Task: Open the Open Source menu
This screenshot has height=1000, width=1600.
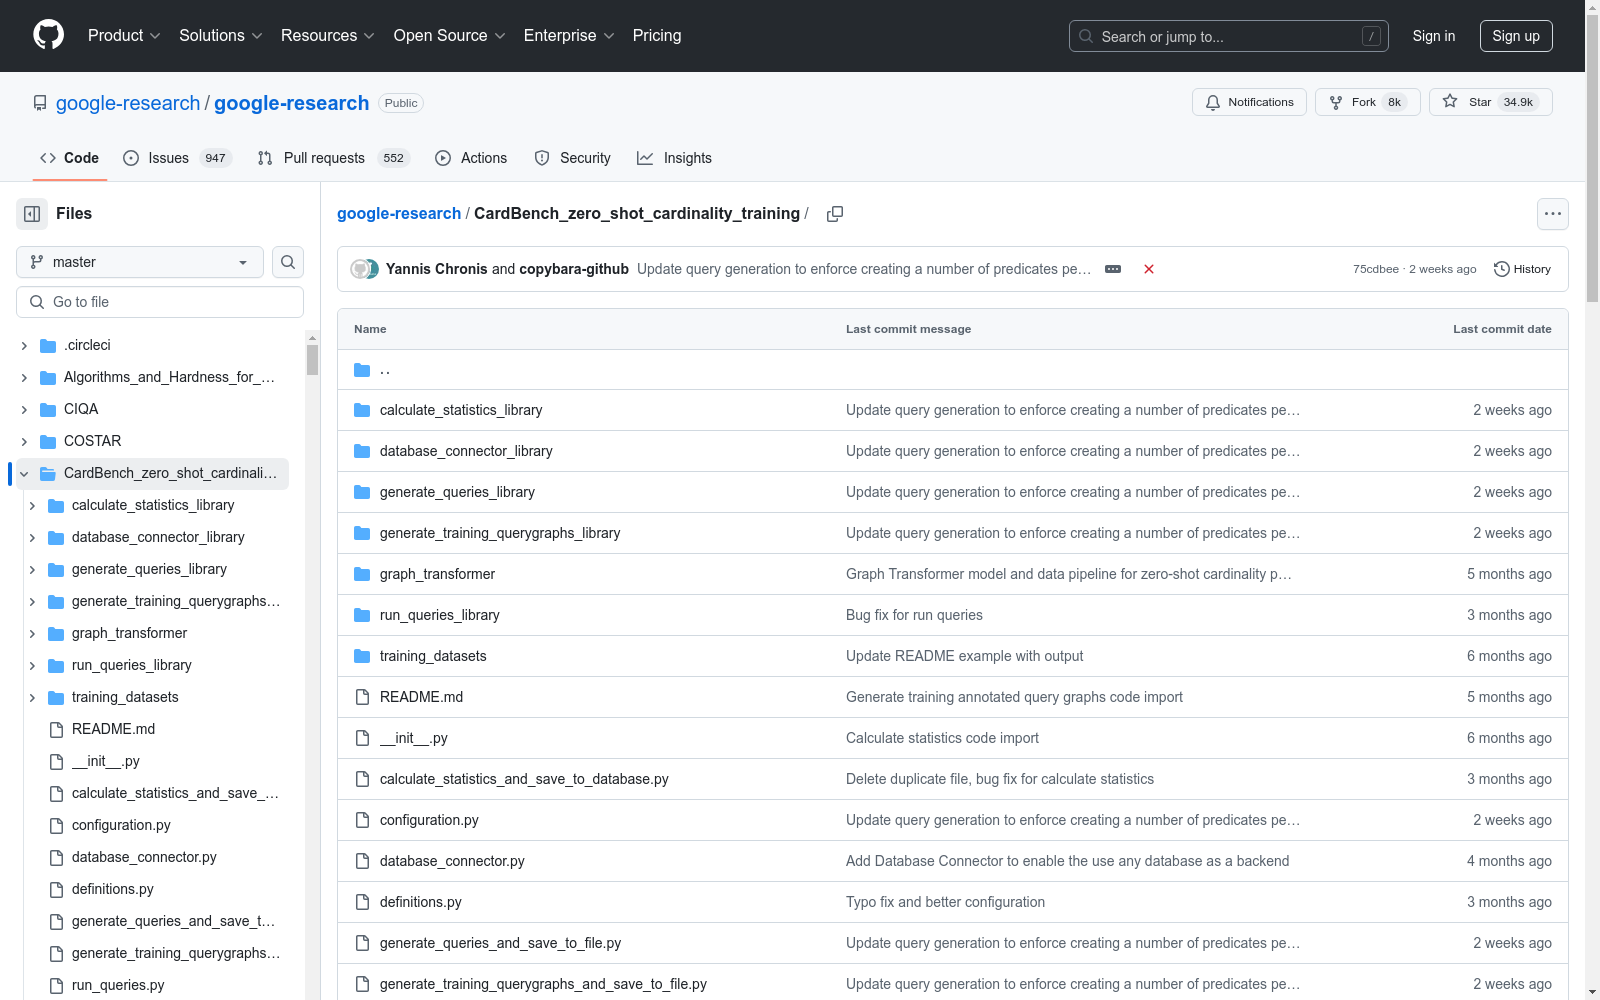Action: pos(450,35)
